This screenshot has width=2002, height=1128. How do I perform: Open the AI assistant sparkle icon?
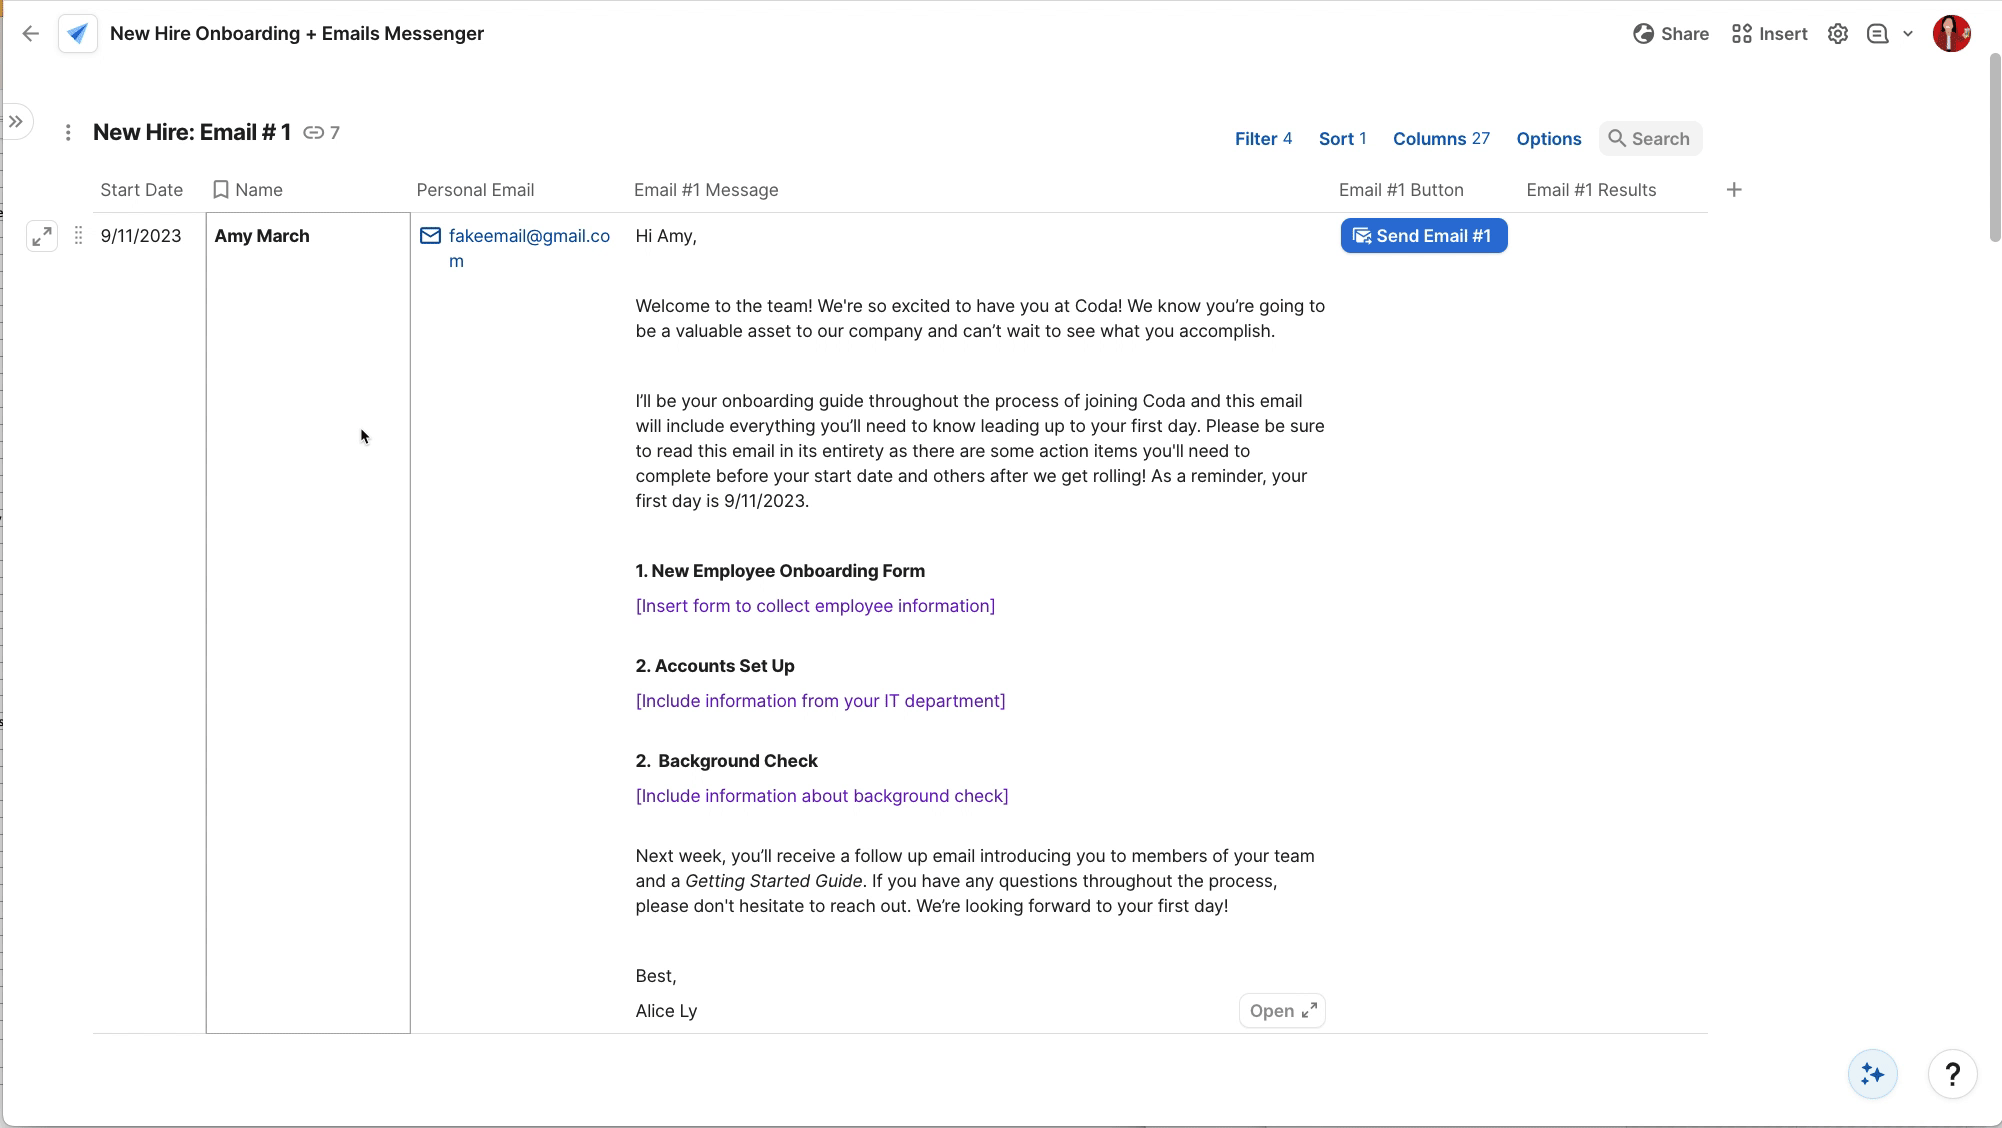tap(1872, 1075)
